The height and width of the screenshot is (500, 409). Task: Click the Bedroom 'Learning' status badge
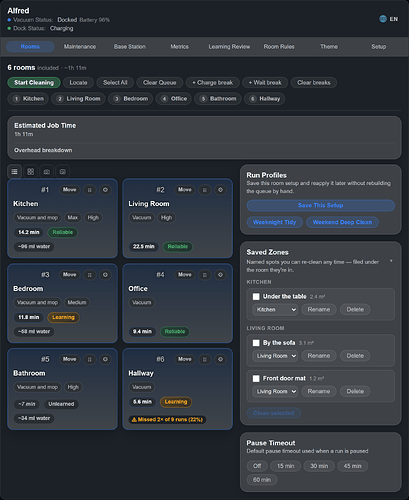(x=63, y=317)
